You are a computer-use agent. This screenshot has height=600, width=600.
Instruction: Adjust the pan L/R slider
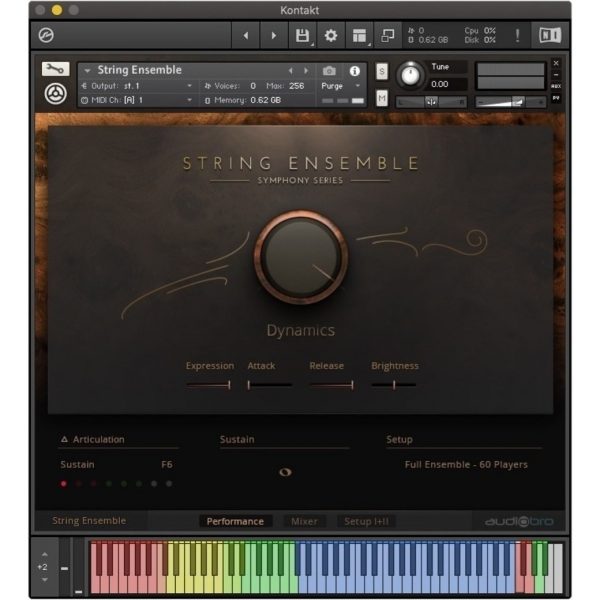(x=431, y=102)
